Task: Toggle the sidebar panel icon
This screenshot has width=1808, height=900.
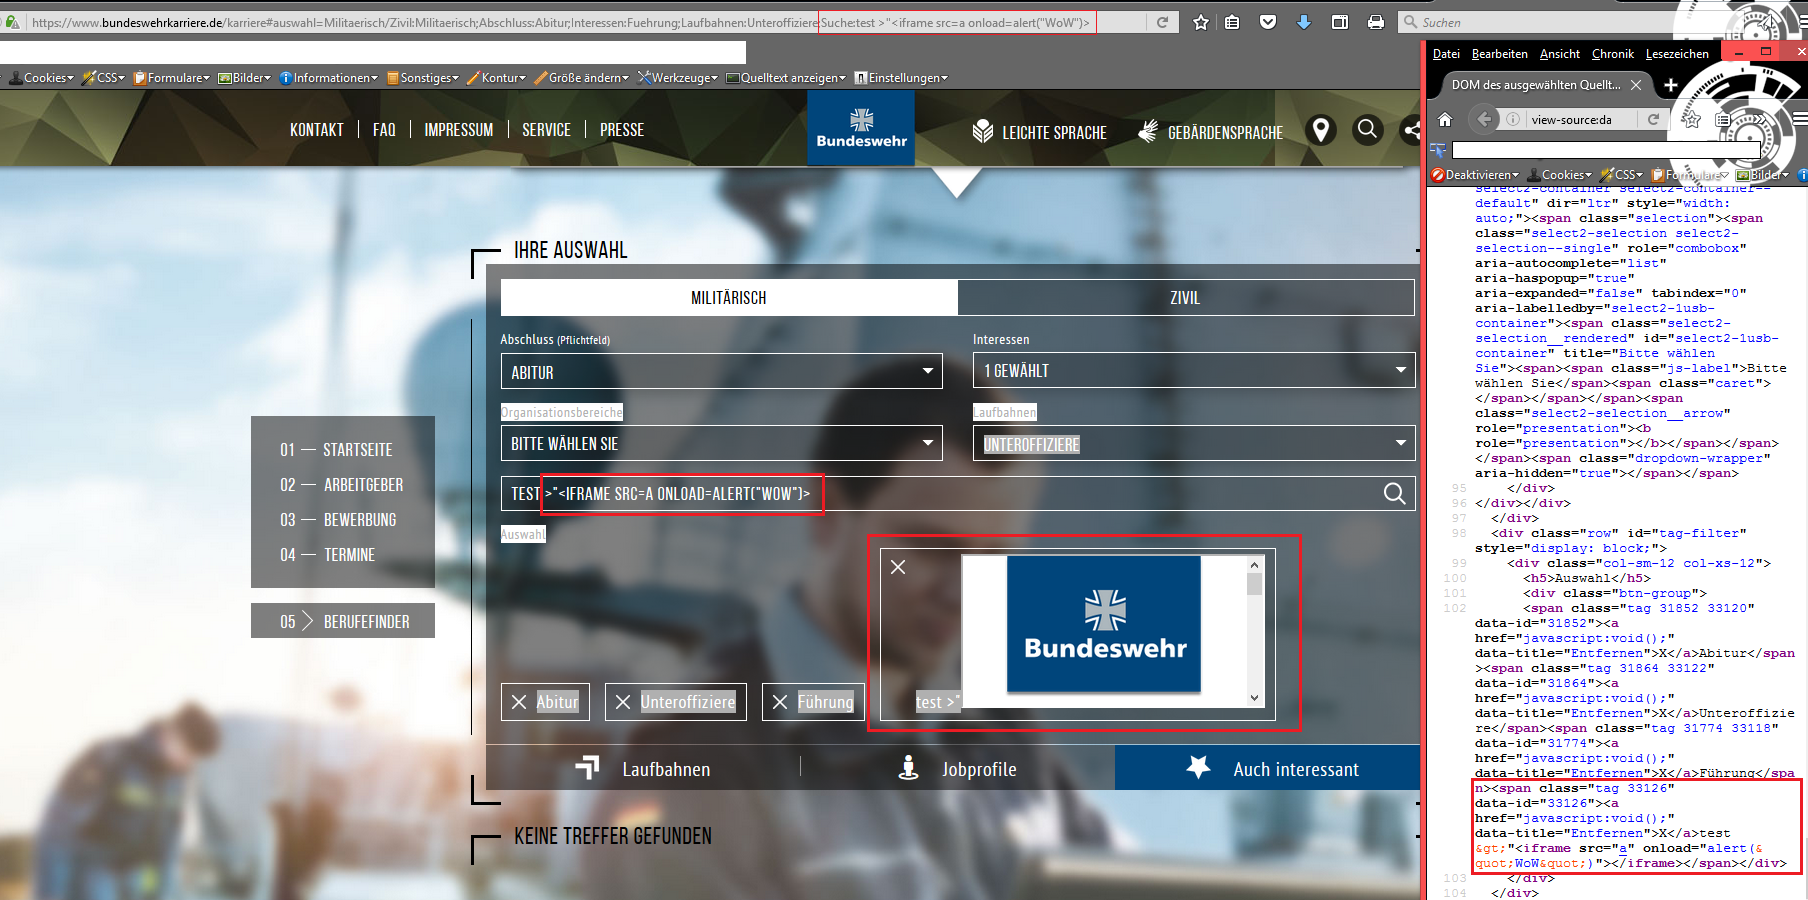Action: click(x=1340, y=22)
